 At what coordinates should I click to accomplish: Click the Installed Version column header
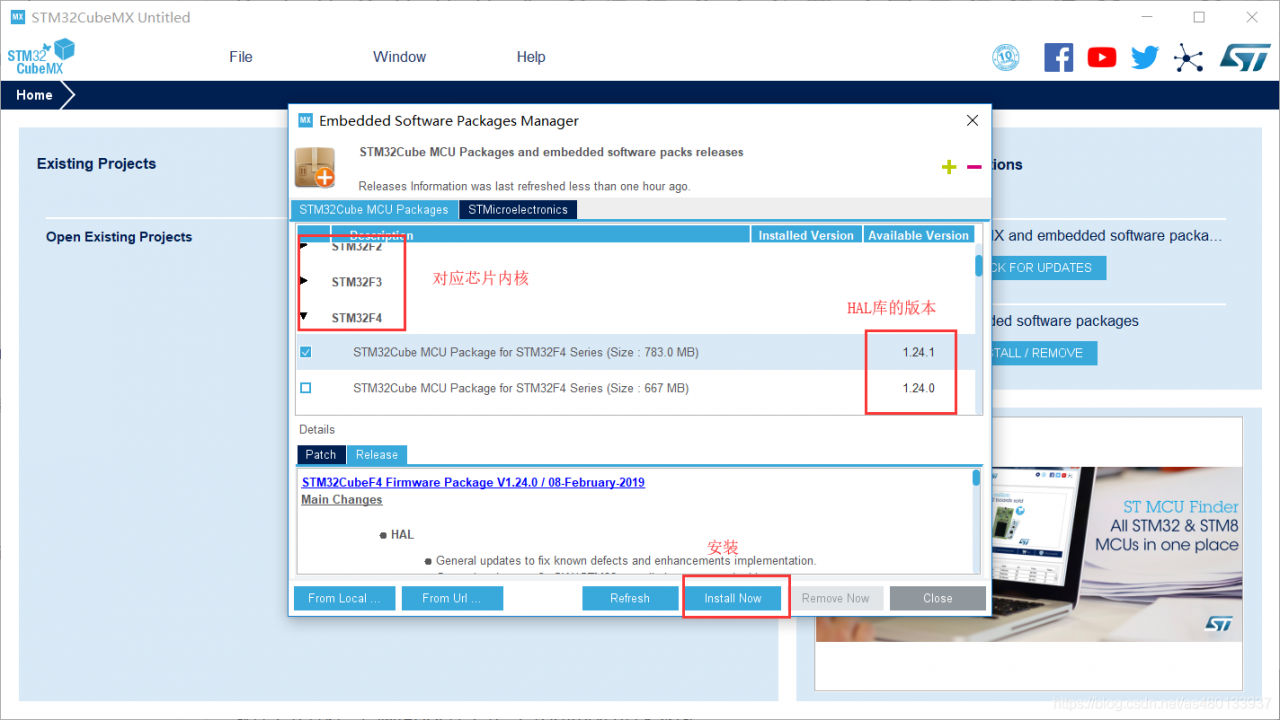(806, 235)
